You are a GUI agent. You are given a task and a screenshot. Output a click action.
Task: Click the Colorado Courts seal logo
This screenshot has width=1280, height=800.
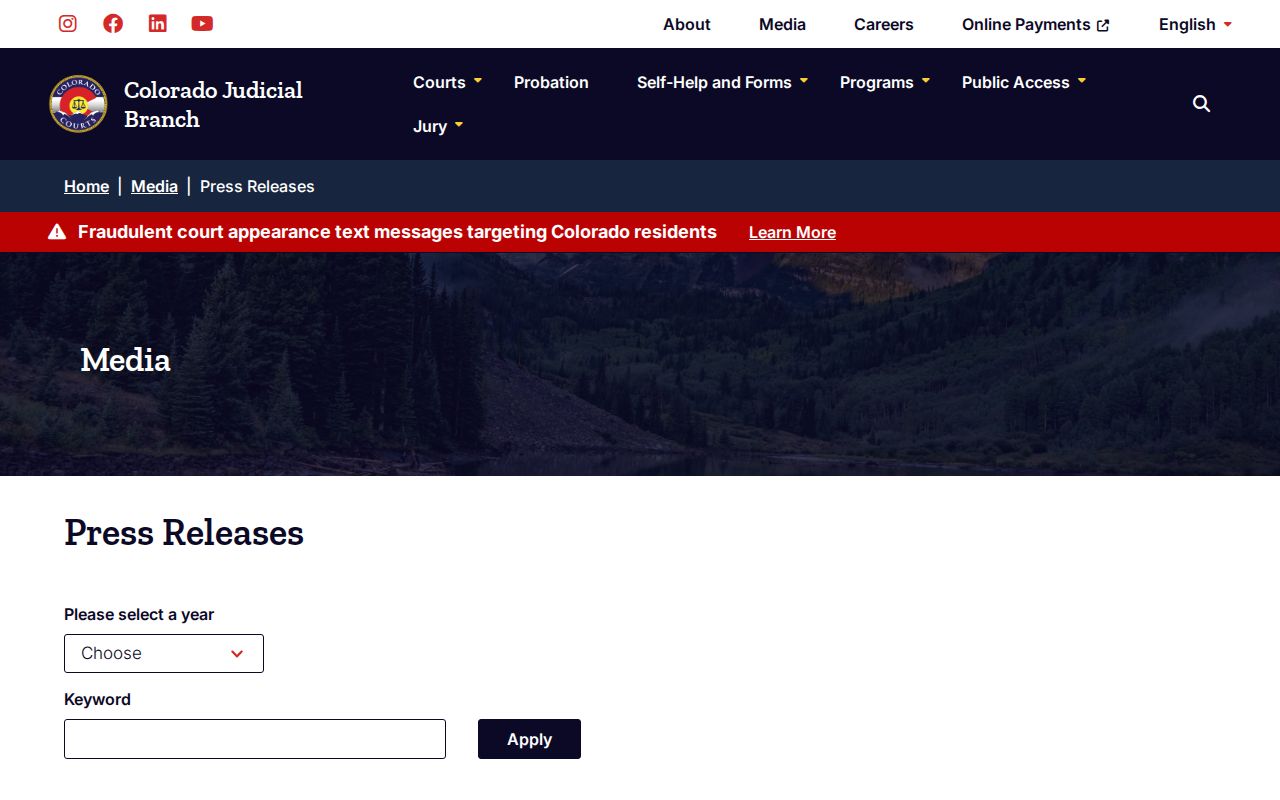coord(78,104)
